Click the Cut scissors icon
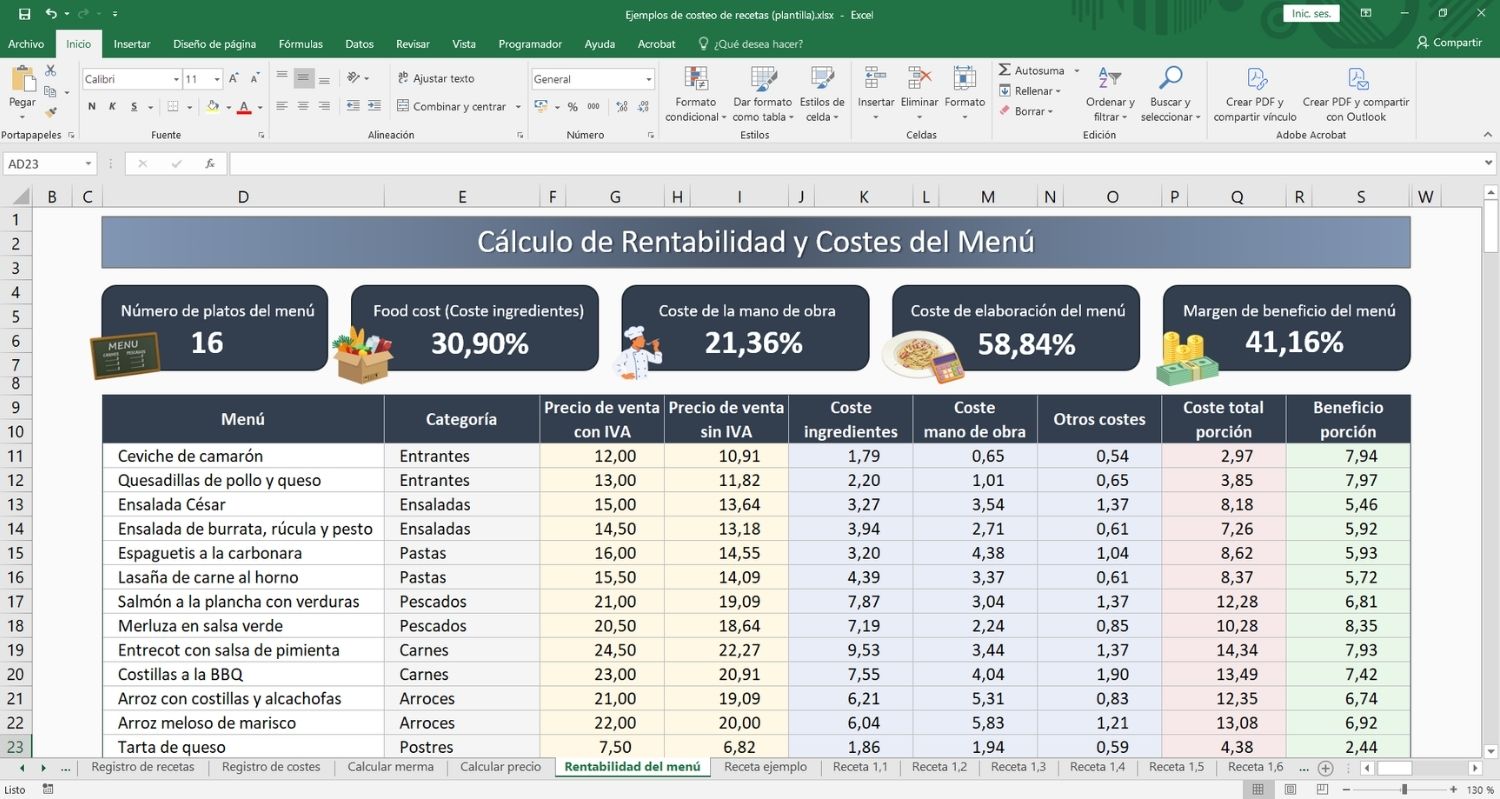 [x=51, y=71]
